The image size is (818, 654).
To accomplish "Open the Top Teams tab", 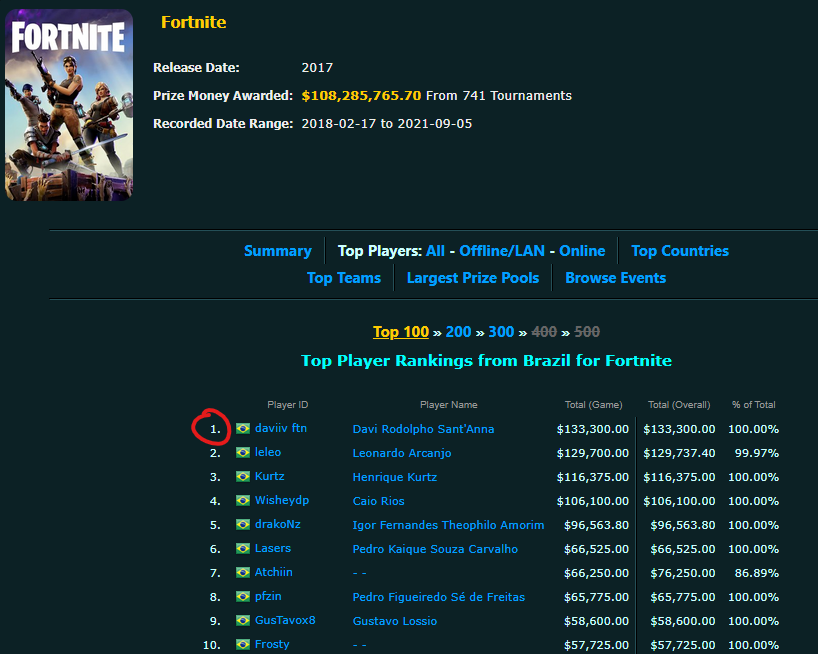I will click(344, 278).
